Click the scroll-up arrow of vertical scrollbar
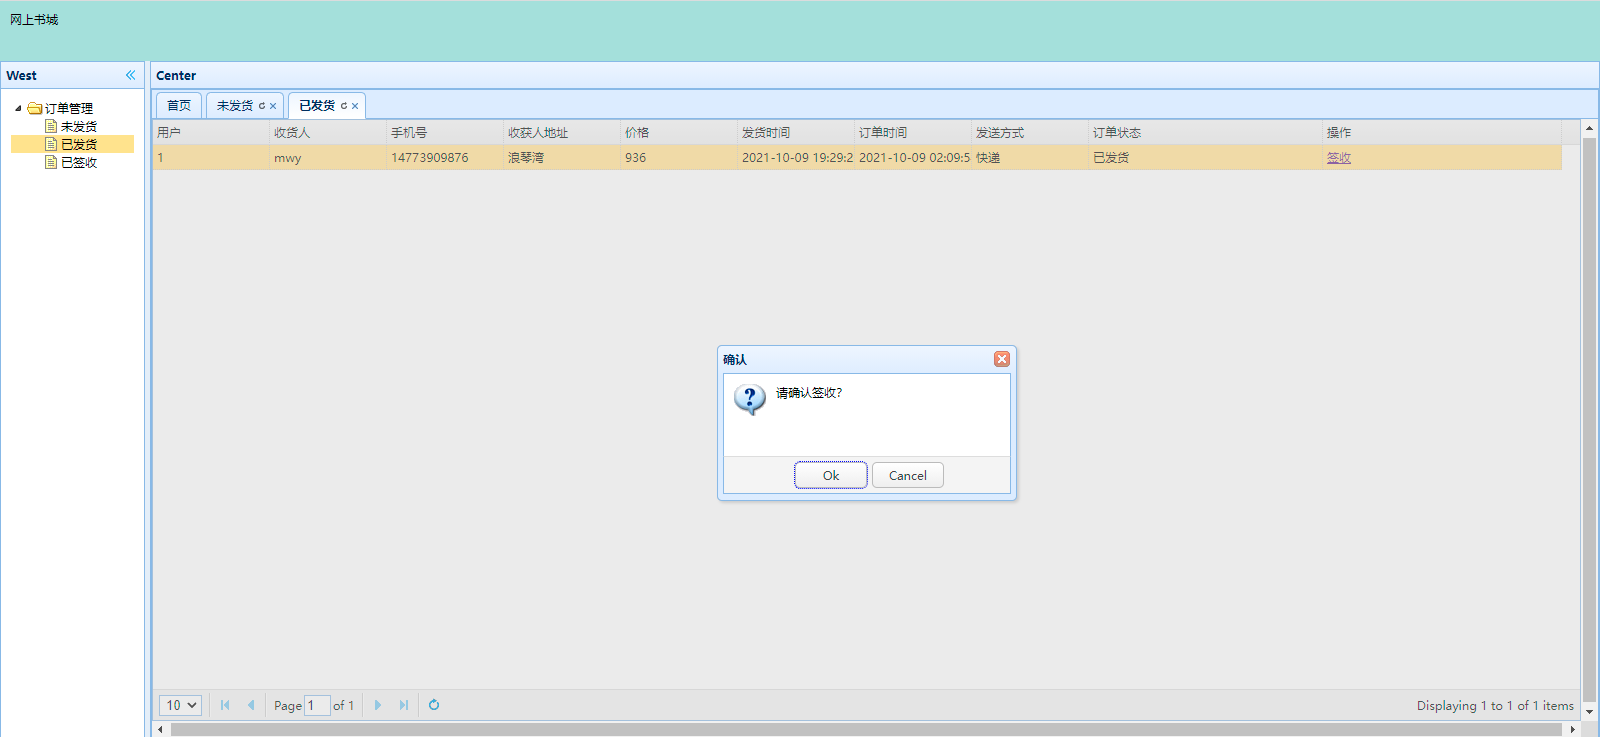 pos(1589,129)
